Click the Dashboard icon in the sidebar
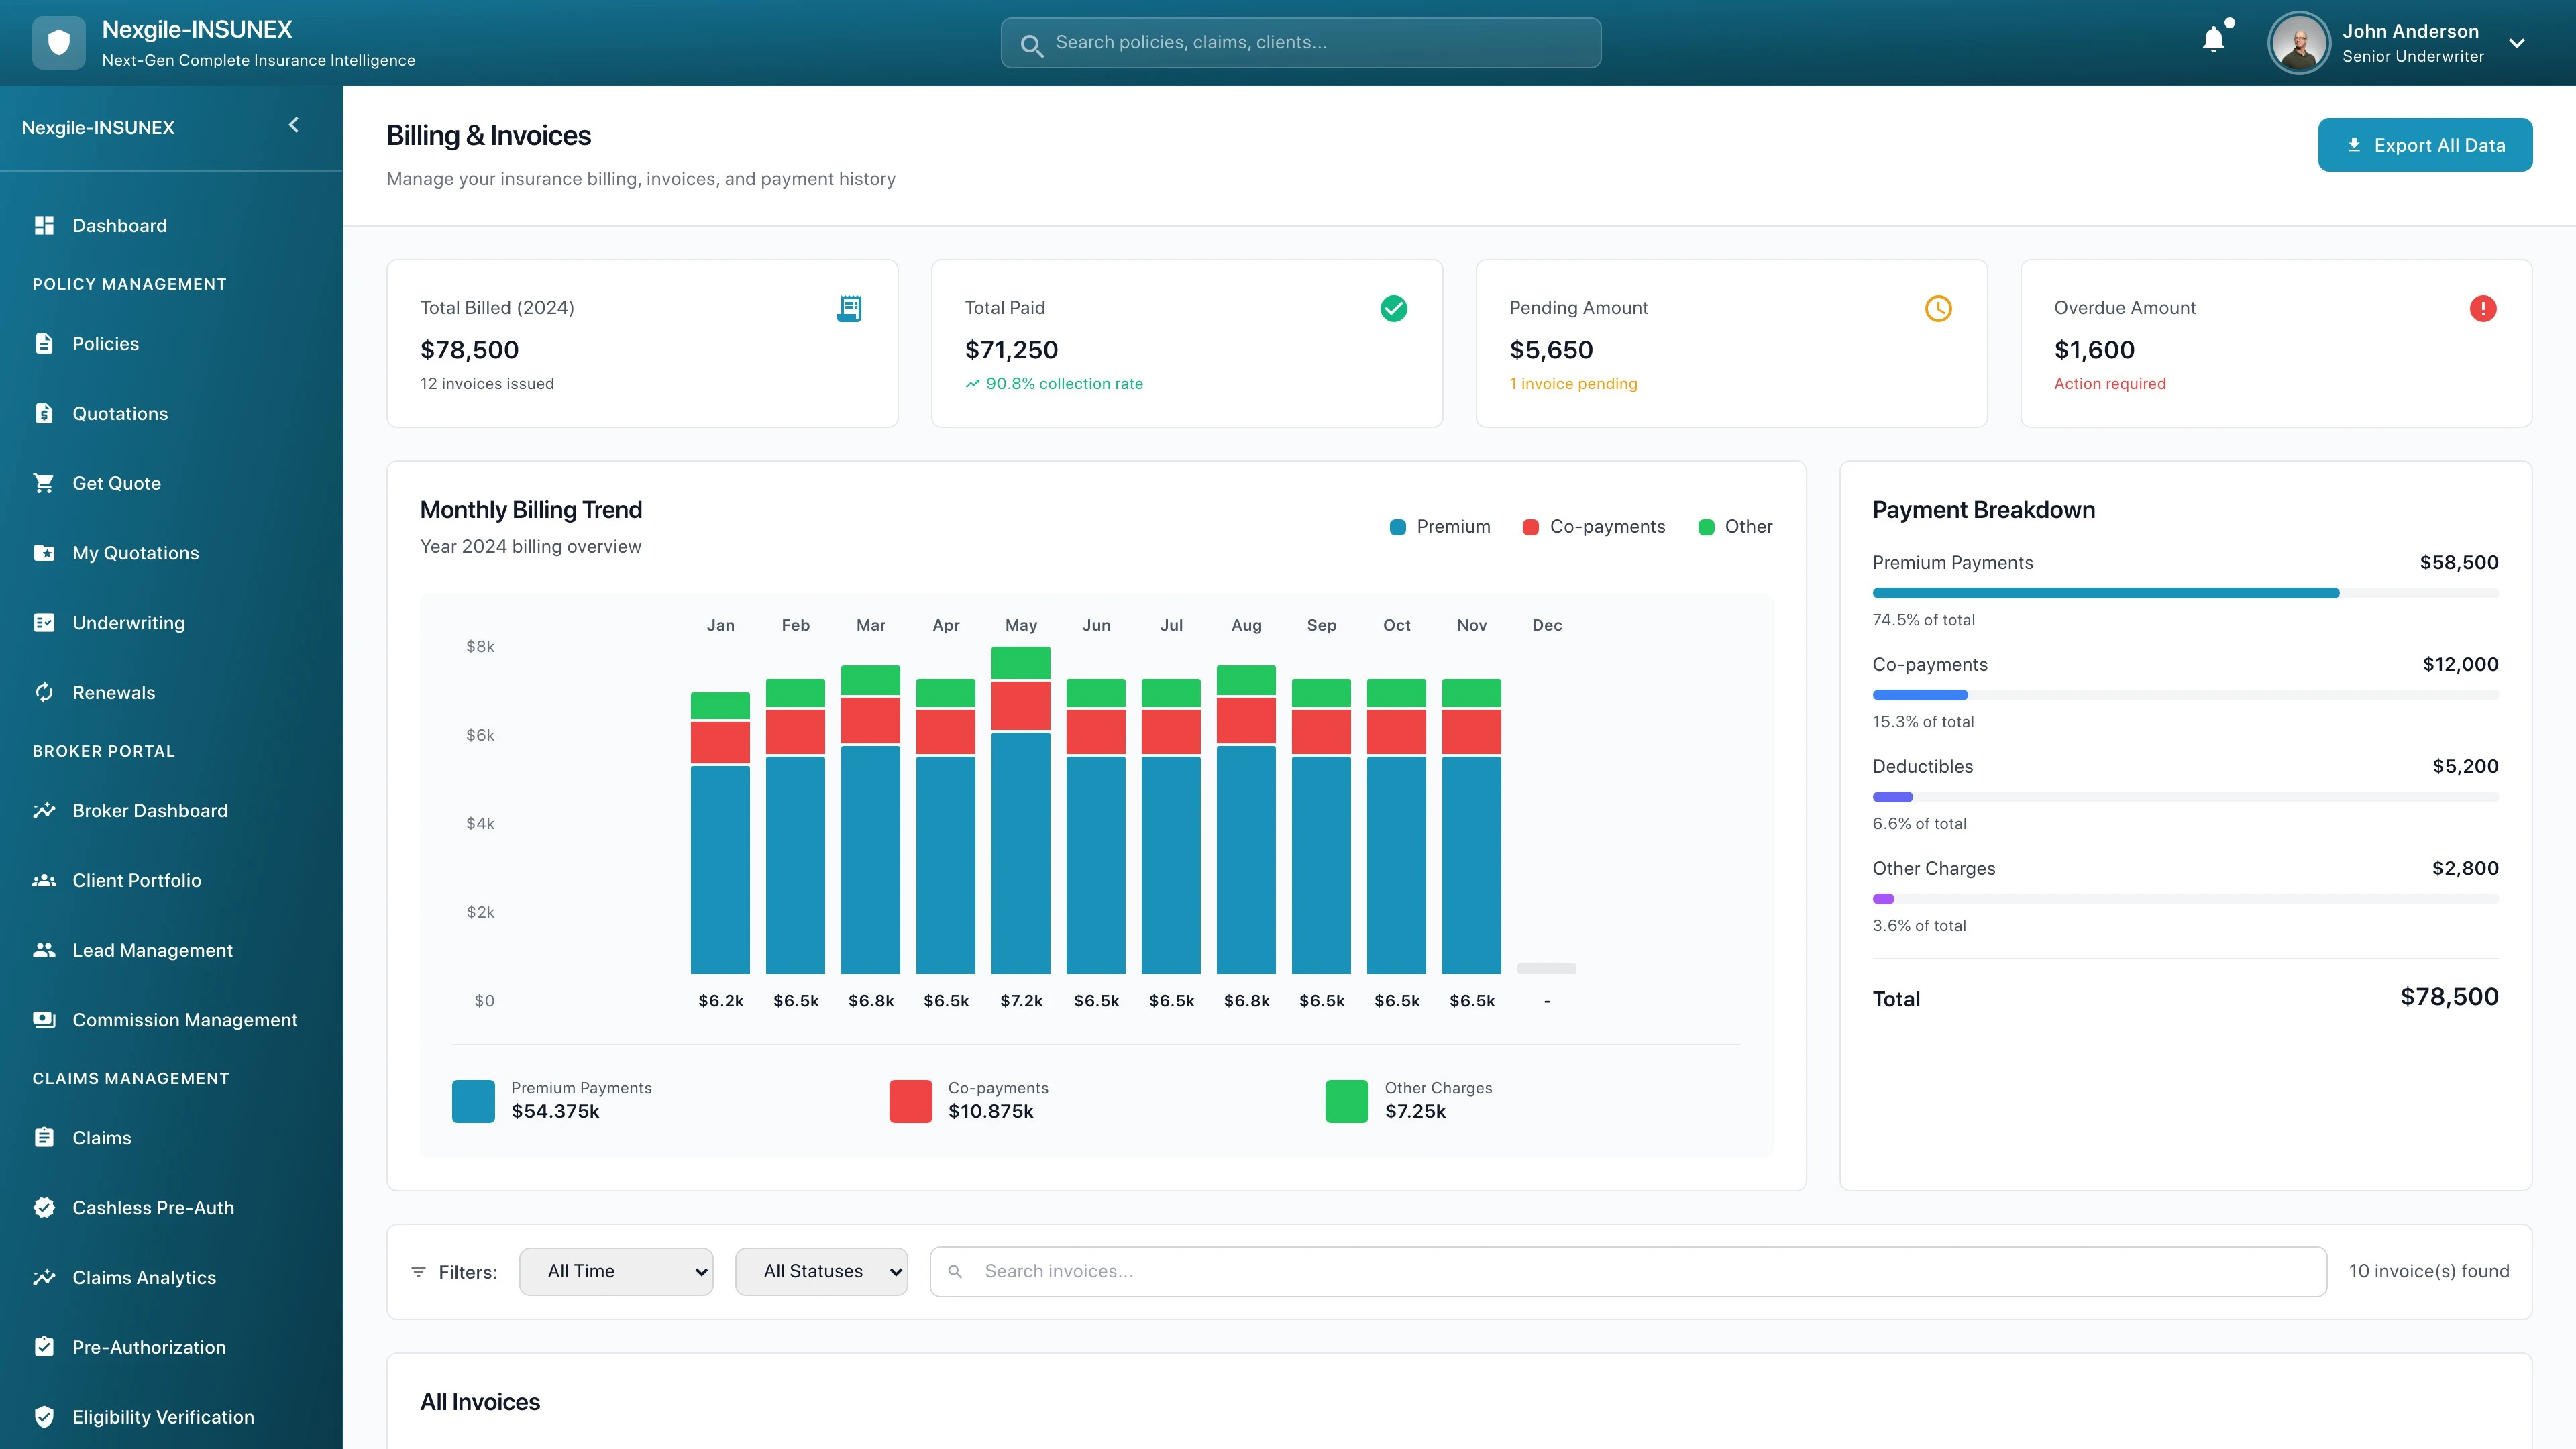Image resolution: width=2576 pixels, height=1449 pixels. coord(45,225)
